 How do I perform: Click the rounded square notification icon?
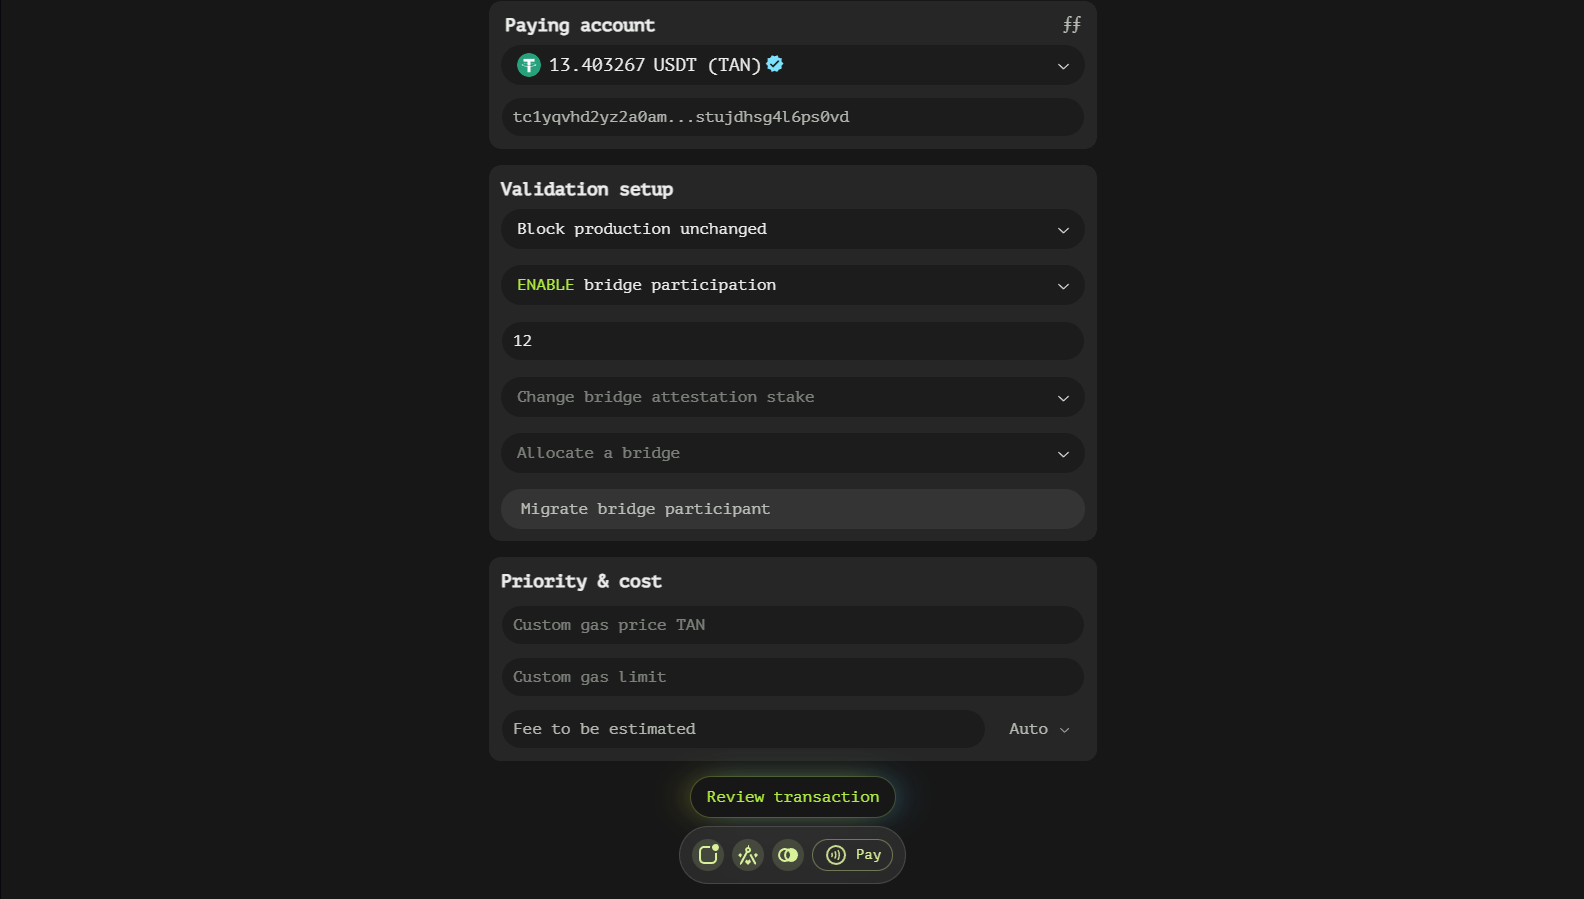pos(708,855)
